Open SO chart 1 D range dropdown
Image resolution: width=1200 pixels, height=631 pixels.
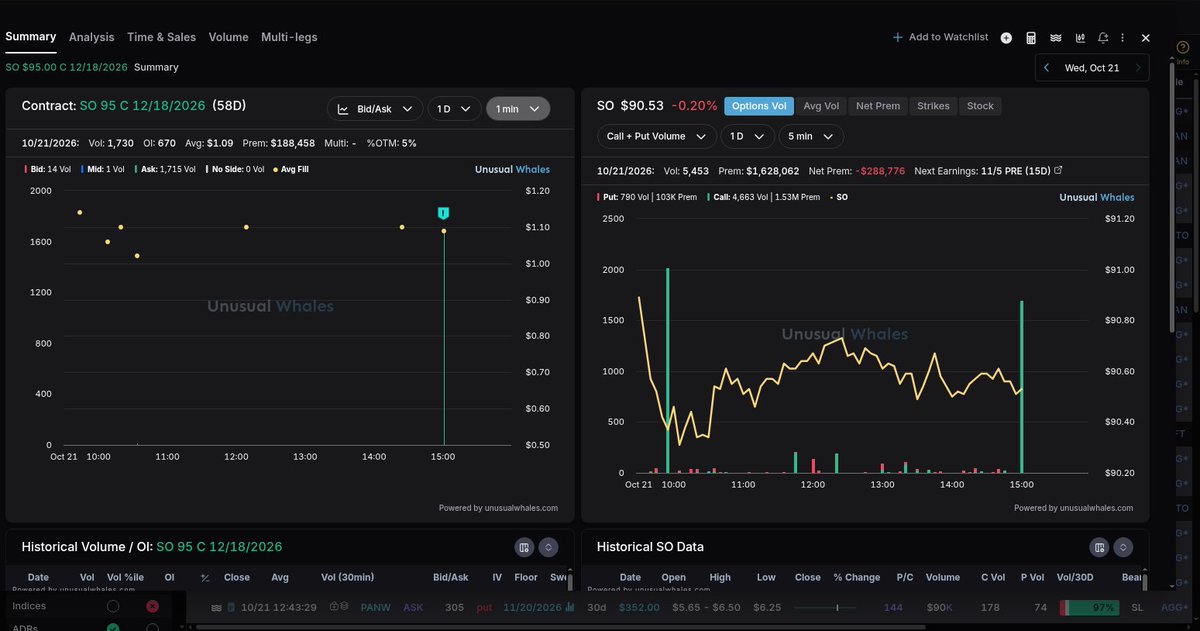[749, 136]
